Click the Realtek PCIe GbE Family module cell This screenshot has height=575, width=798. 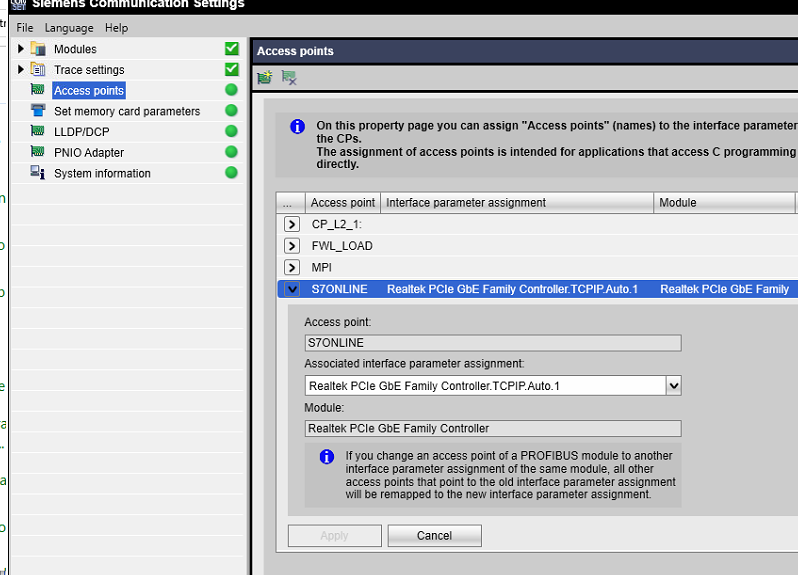tap(724, 289)
